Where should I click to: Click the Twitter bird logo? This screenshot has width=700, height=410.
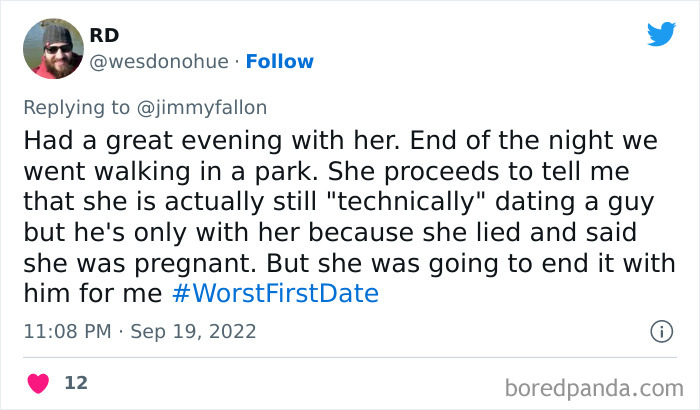click(661, 34)
